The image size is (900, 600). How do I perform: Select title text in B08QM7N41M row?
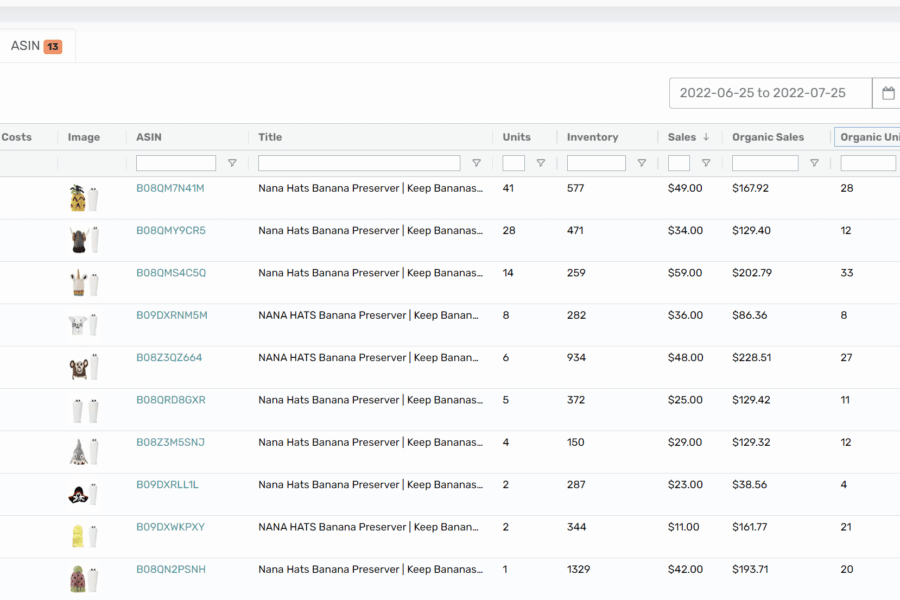coord(370,188)
